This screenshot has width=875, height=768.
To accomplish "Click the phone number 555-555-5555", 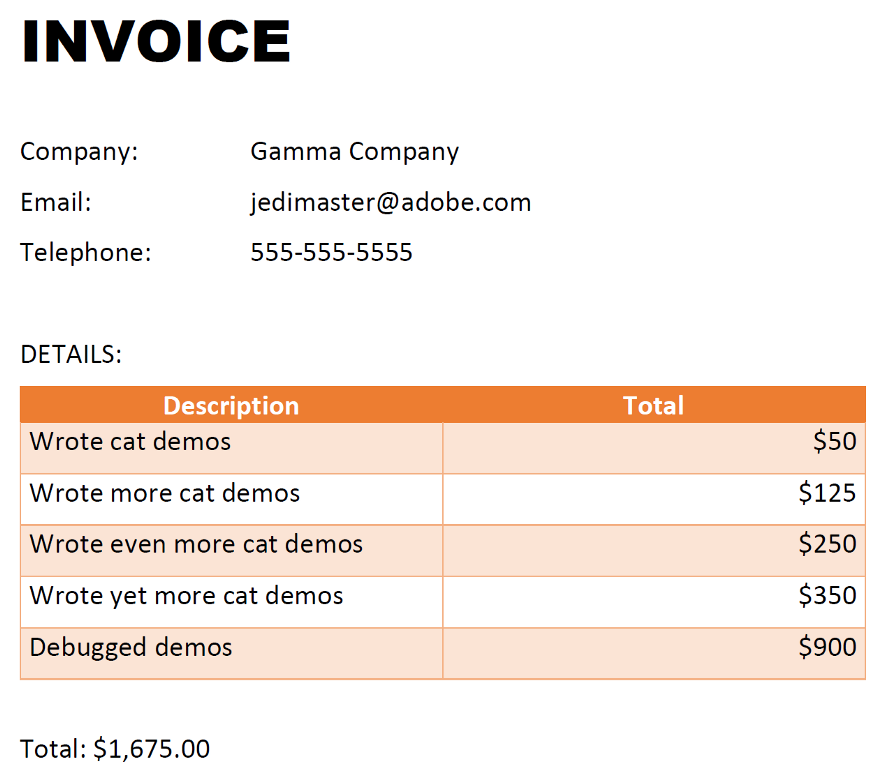I will click(x=331, y=252).
